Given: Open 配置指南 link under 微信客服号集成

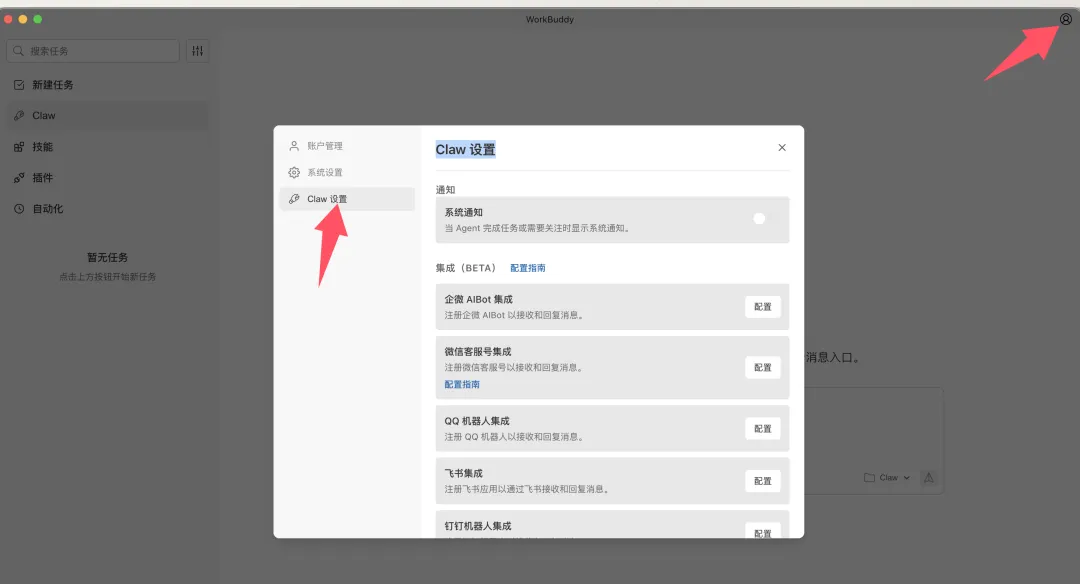Looking at the screenshot, I should (x=461, y=384).
